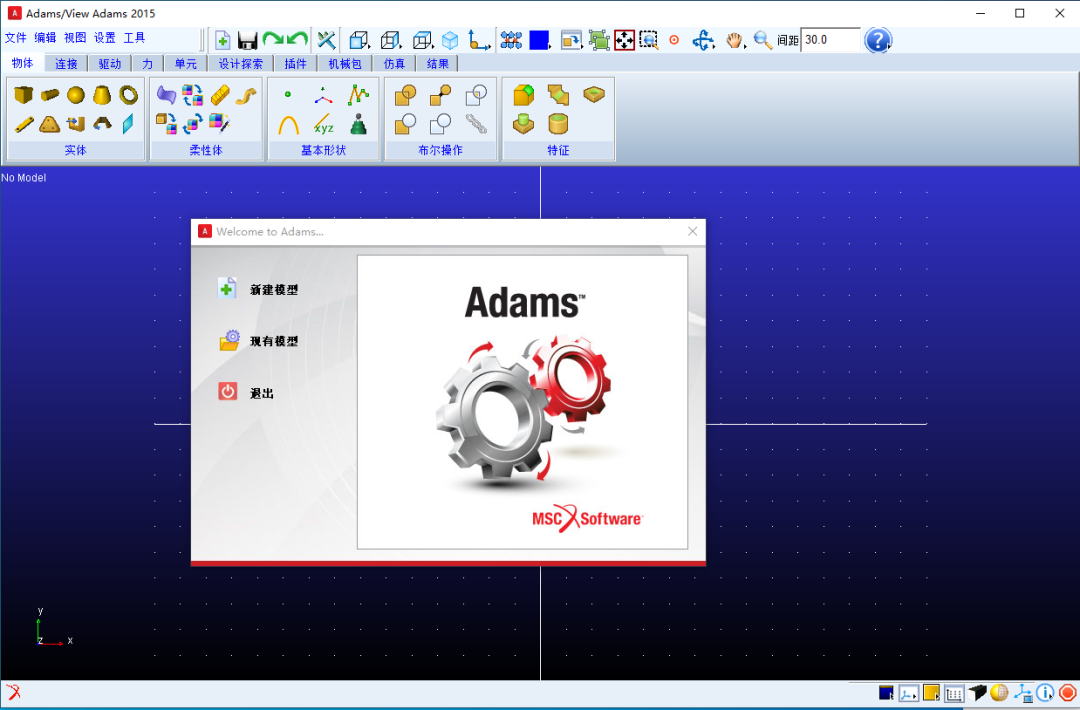Select the pan hand tool

tap(734, 40)
